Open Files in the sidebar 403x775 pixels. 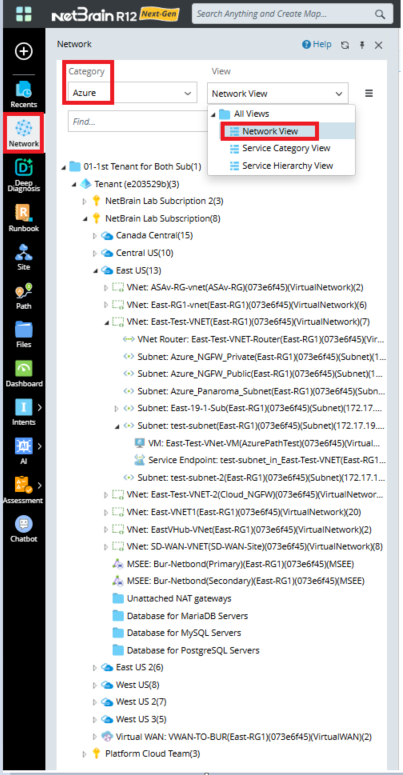point(23,334)
